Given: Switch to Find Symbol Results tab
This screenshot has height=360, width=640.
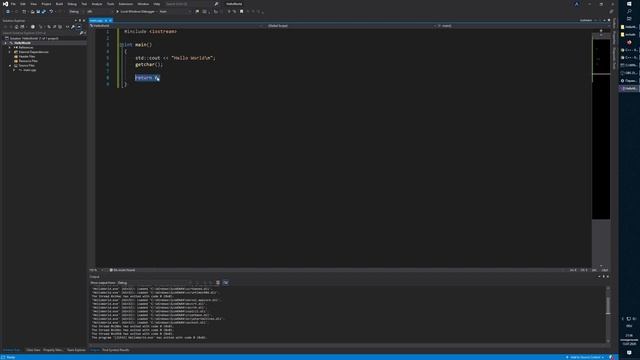Looking at the screenshot, I should pos(116,350).
